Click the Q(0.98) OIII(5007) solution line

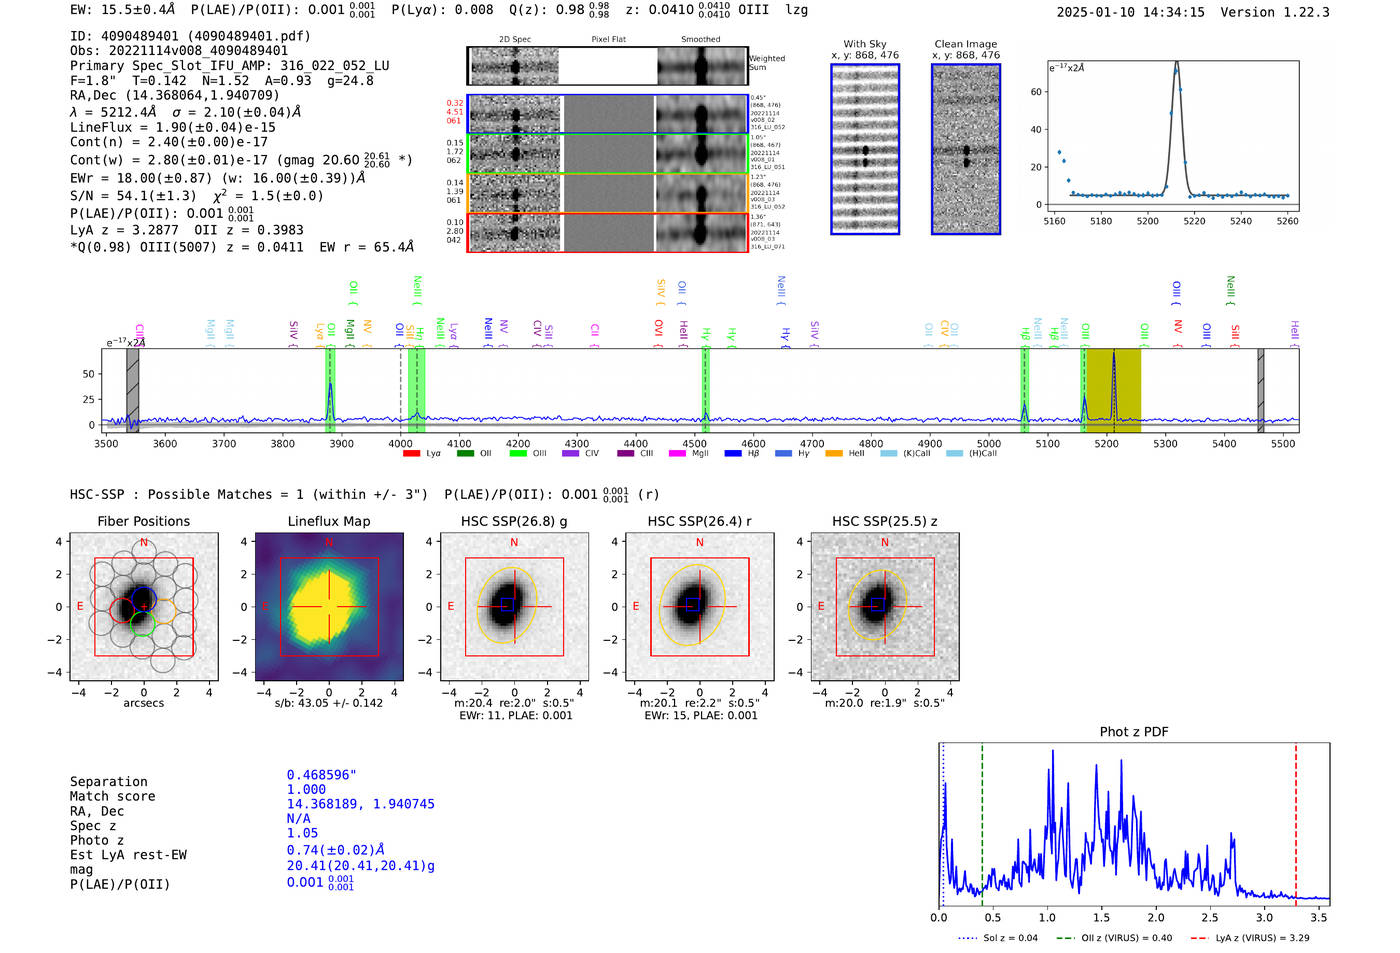click(x=242, y=247)
